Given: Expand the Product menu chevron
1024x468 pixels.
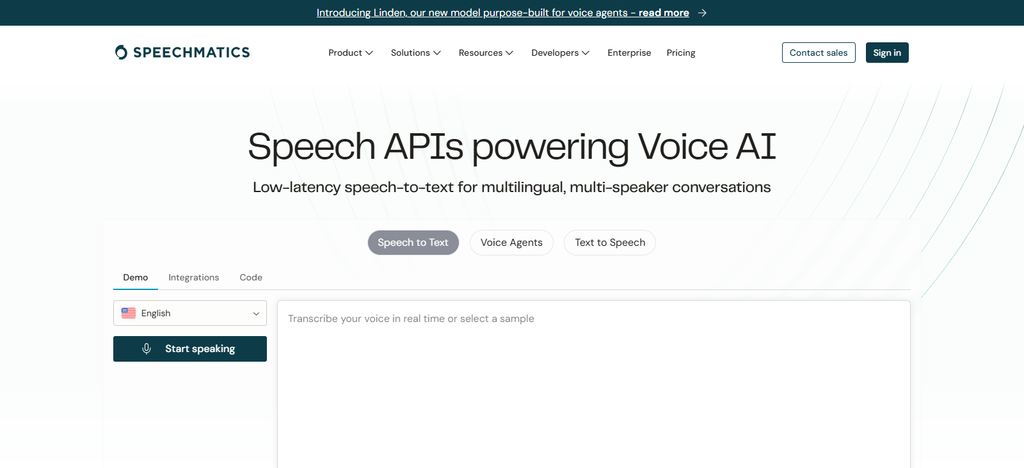Looking at the screenshot, I should coord(369,53).
